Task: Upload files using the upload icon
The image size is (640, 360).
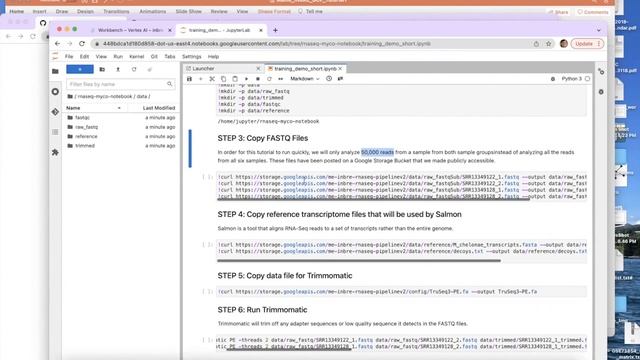Action: tap(118, 69)
